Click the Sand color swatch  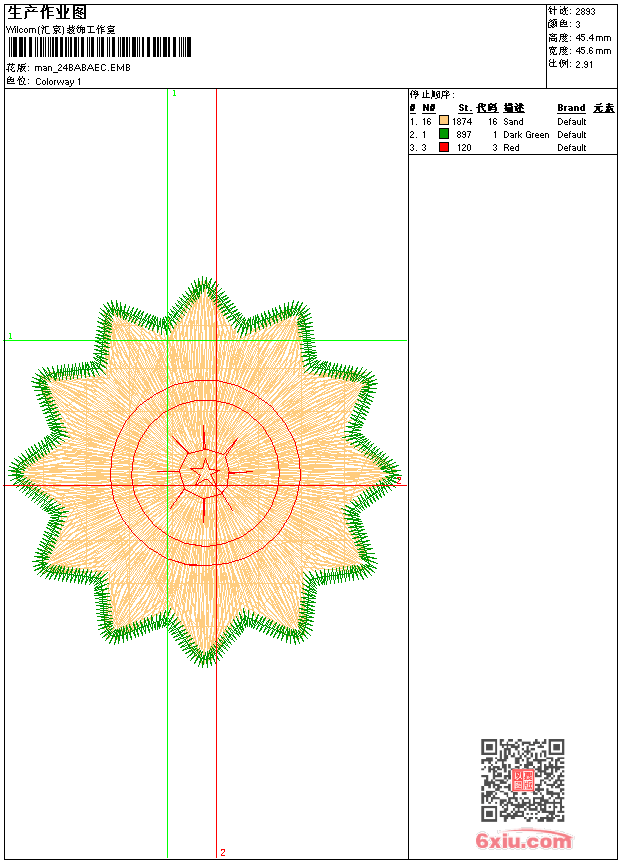[x=444, y=121]
